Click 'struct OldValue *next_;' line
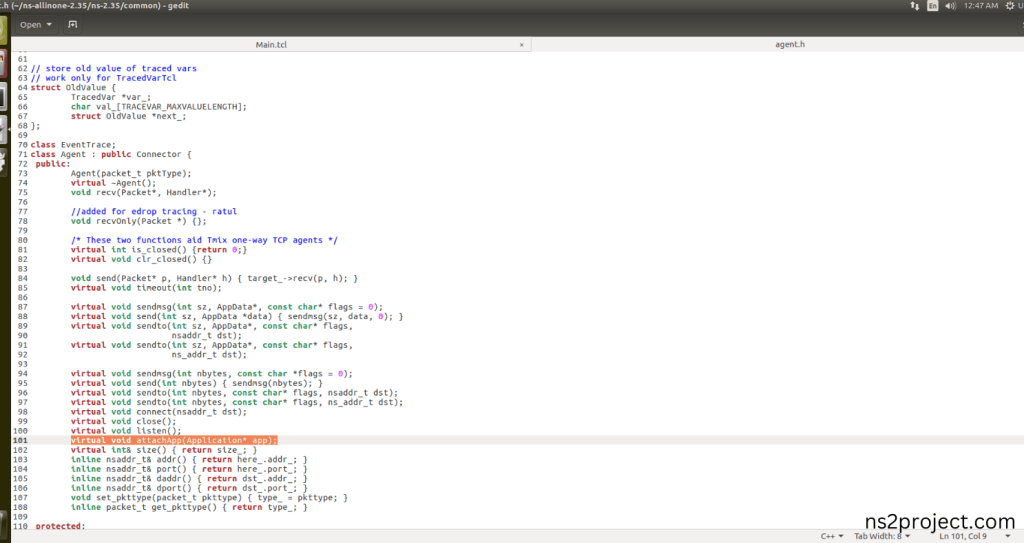 pos(128,116)
